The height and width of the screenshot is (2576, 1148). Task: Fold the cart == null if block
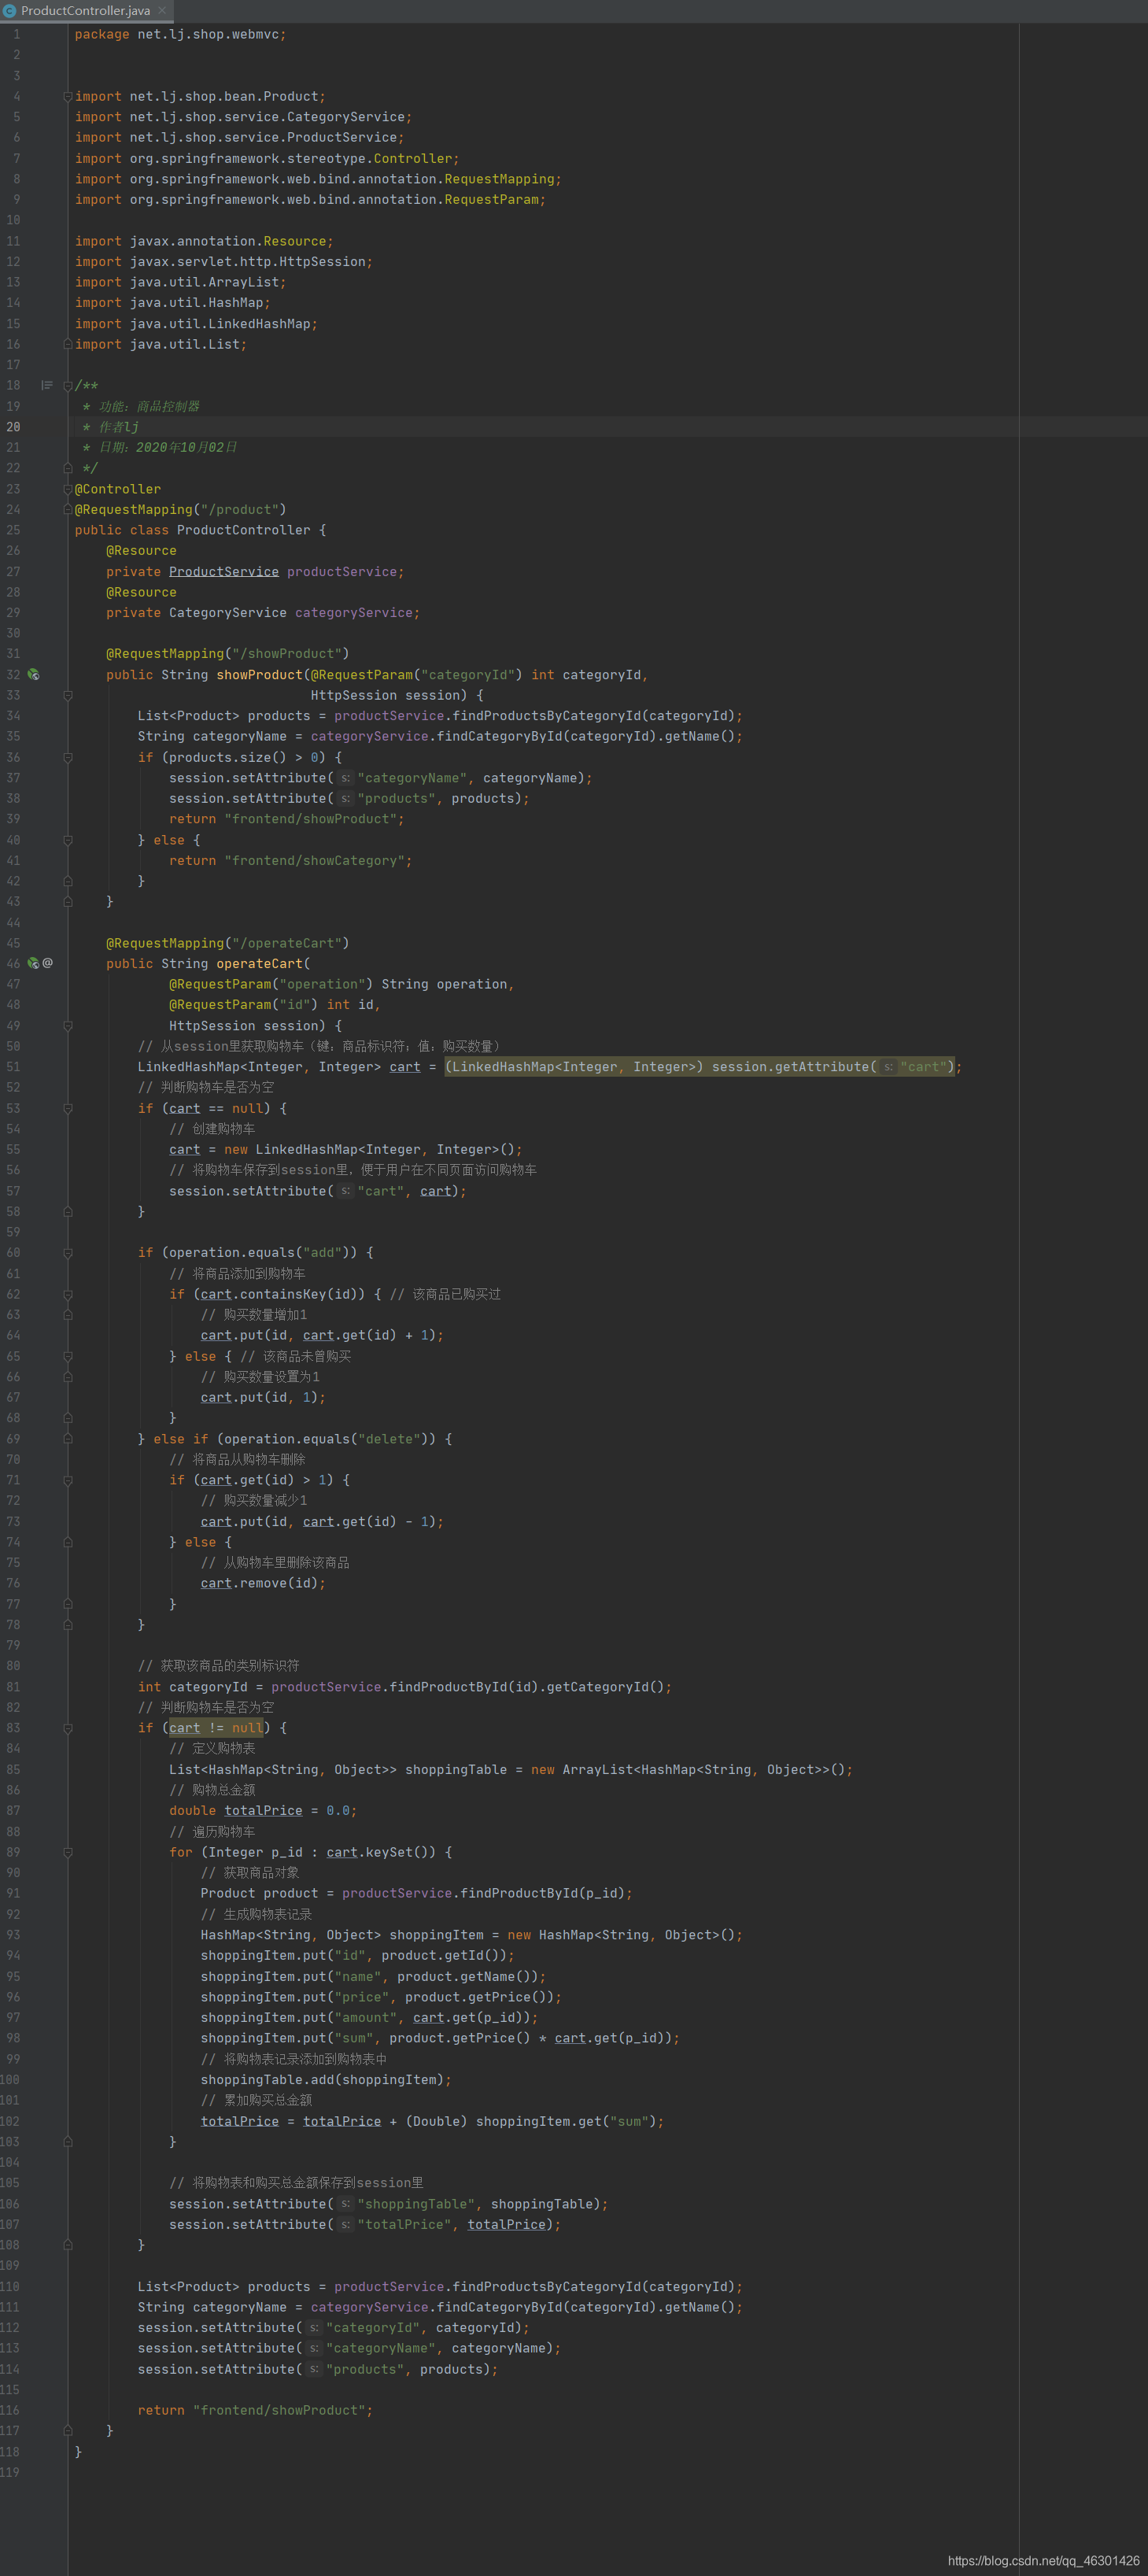coord(67,1108)
